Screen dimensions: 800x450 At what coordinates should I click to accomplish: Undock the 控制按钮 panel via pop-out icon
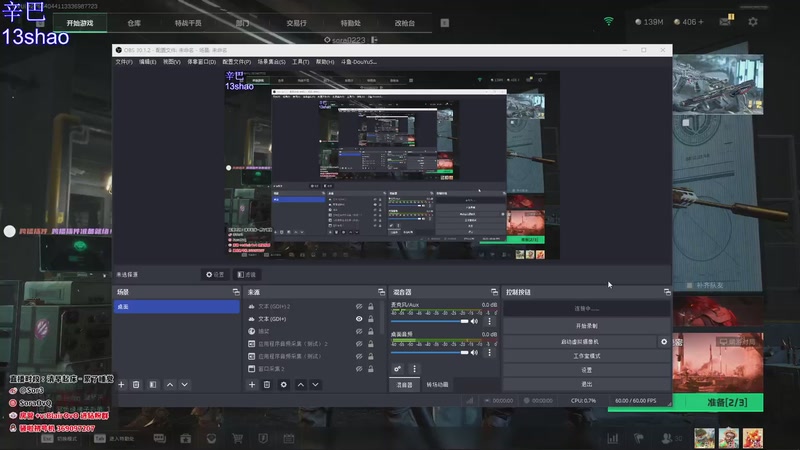(667, 292)
